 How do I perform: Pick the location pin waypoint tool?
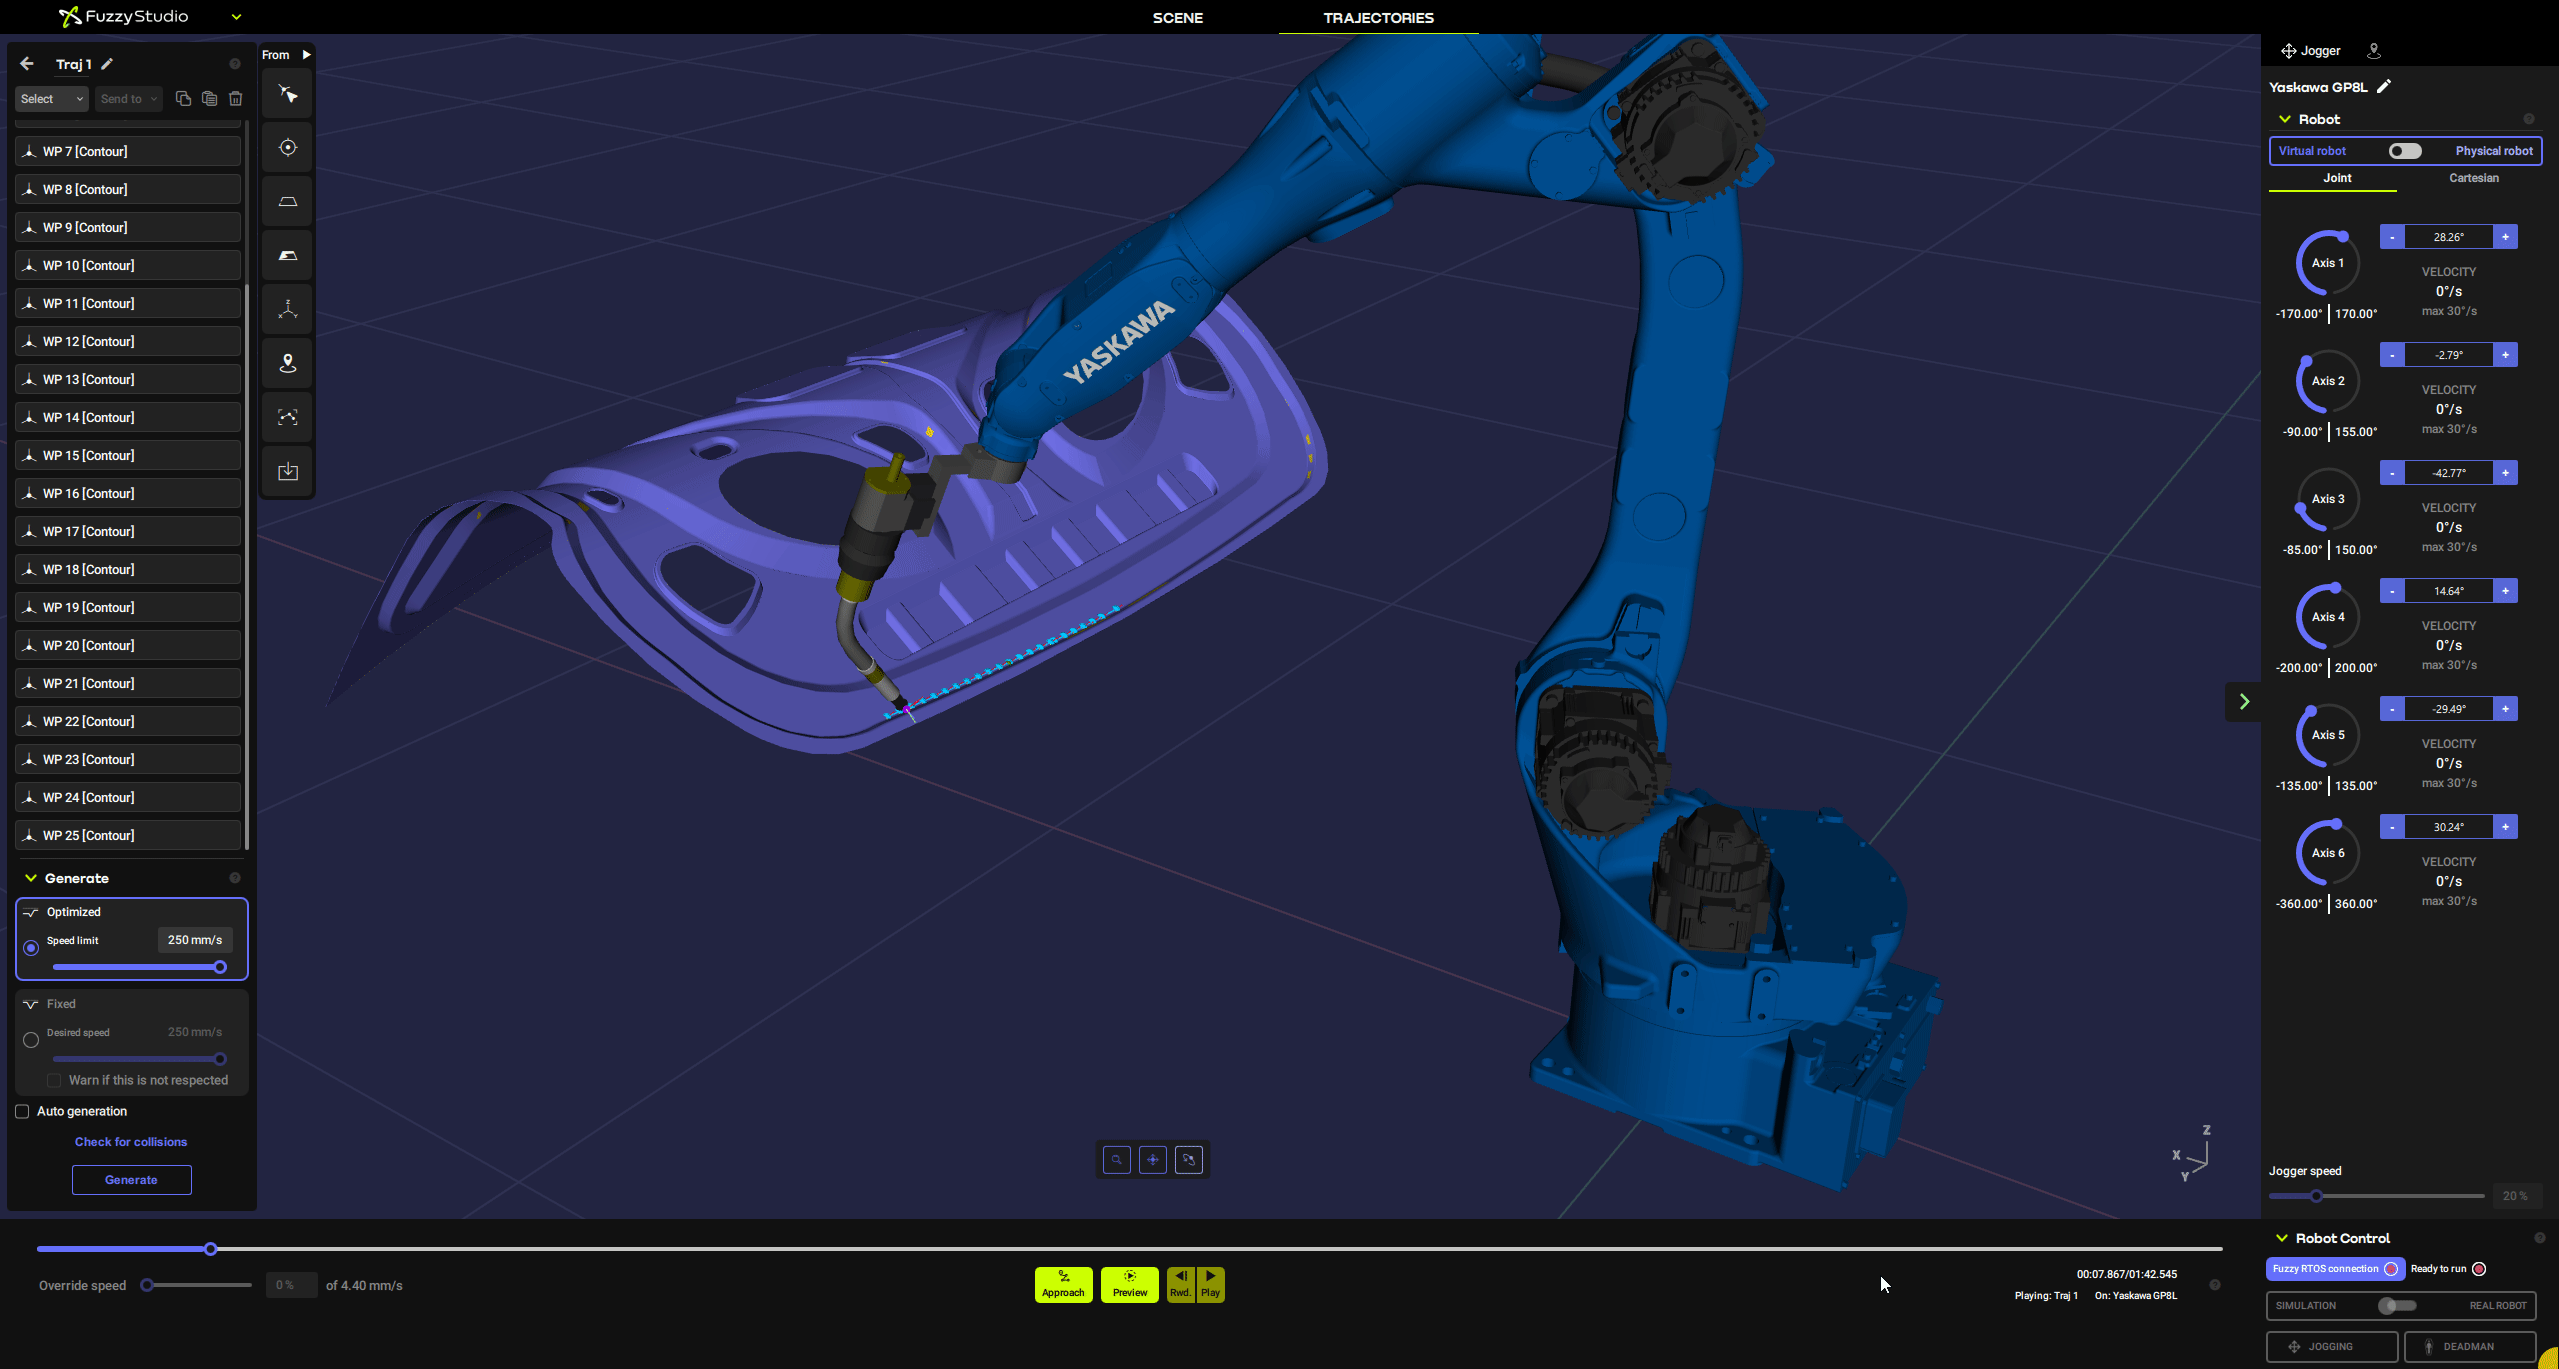click(288, 364)
